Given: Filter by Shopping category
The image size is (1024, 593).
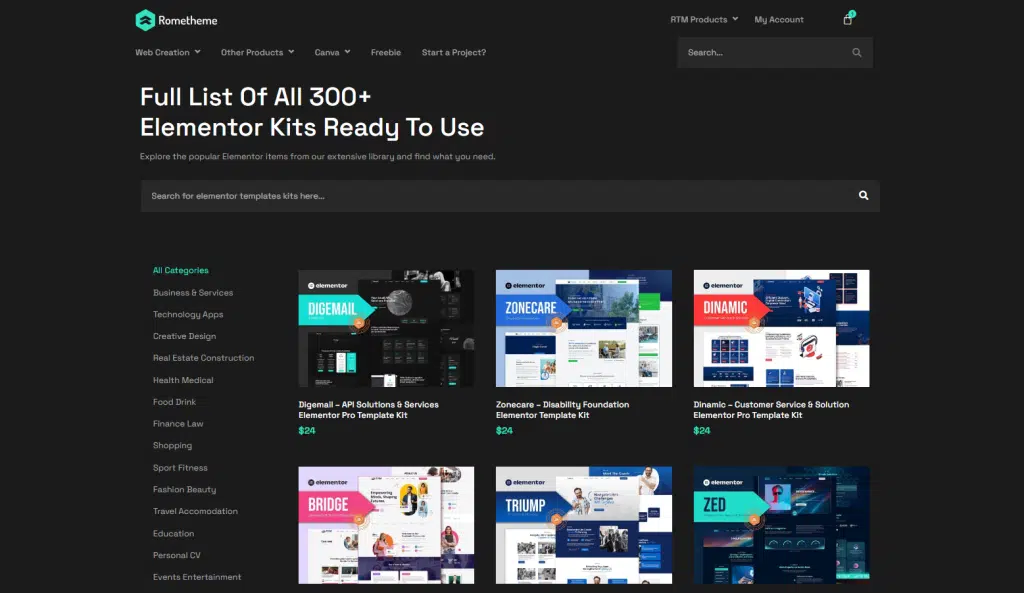Looking at the screenshot, I should point(172,445).
